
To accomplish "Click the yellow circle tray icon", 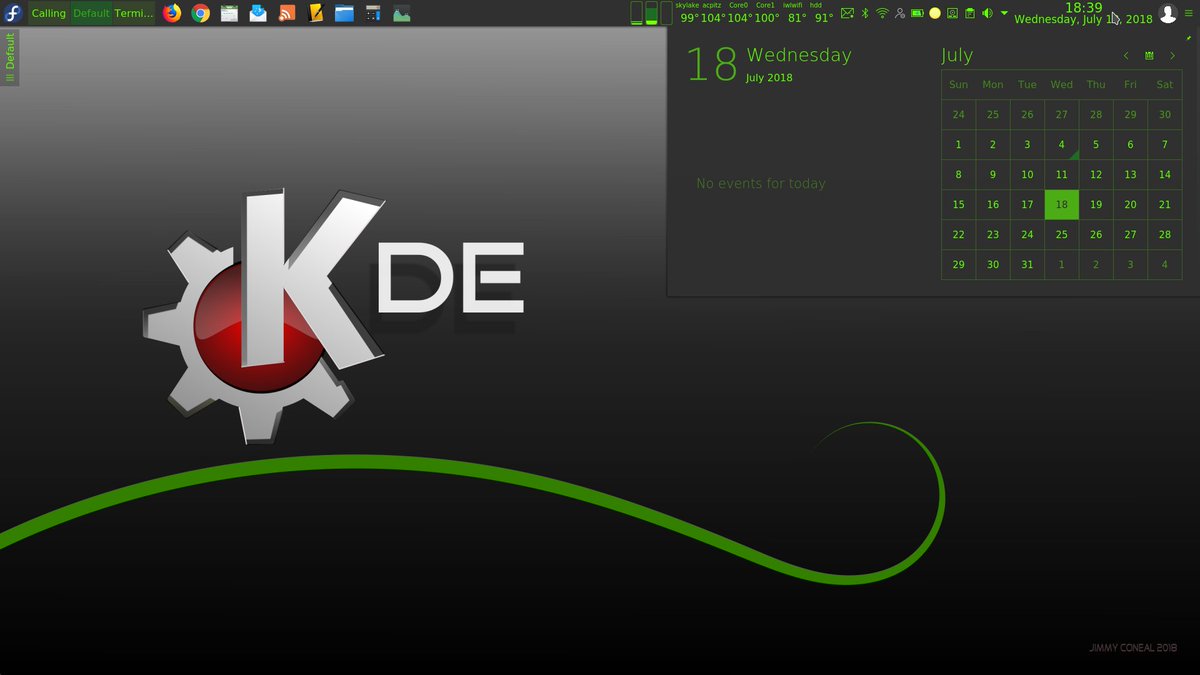I will click(x=935, y=13).
